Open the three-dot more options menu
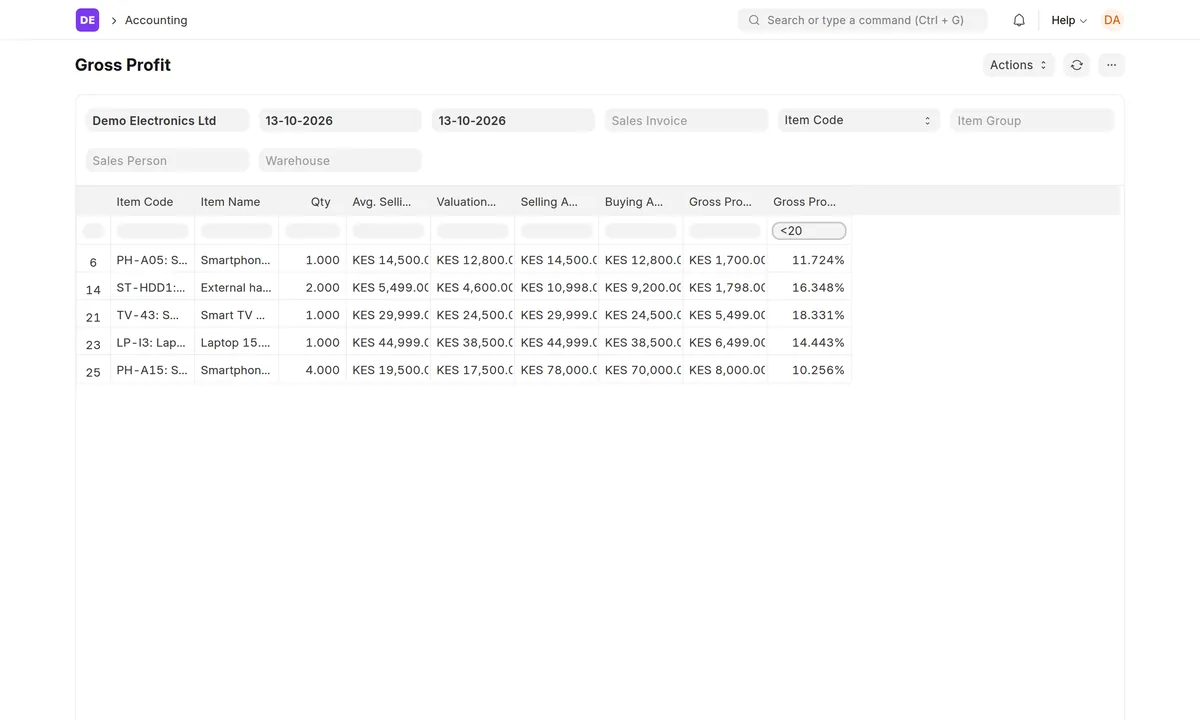 1111,65
